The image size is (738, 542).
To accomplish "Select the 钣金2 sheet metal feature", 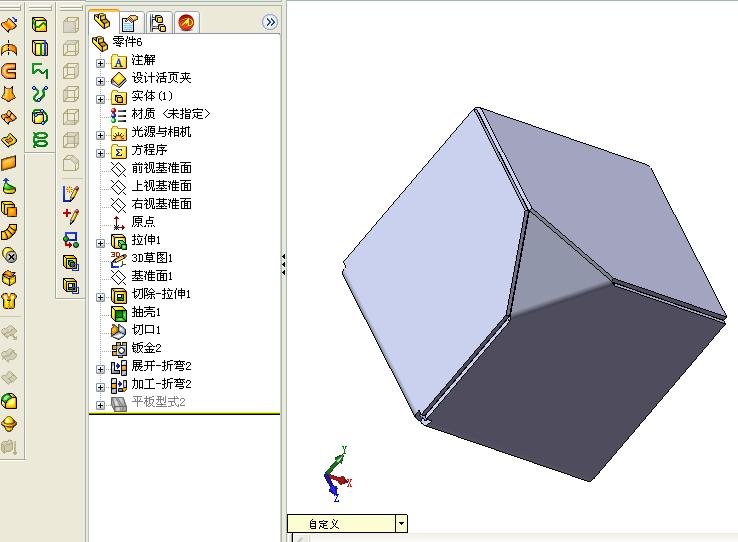I will tap(136, 348).
